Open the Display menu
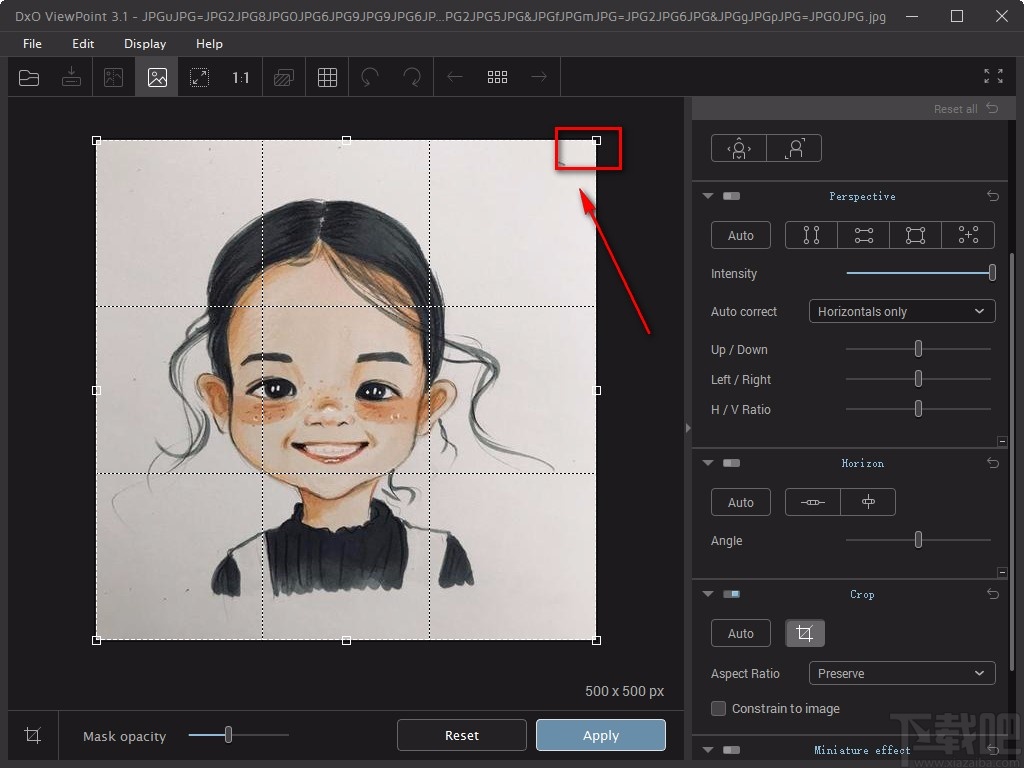Image resolution: width=1024 pixels, height=768 pixels. click(144, 43)
